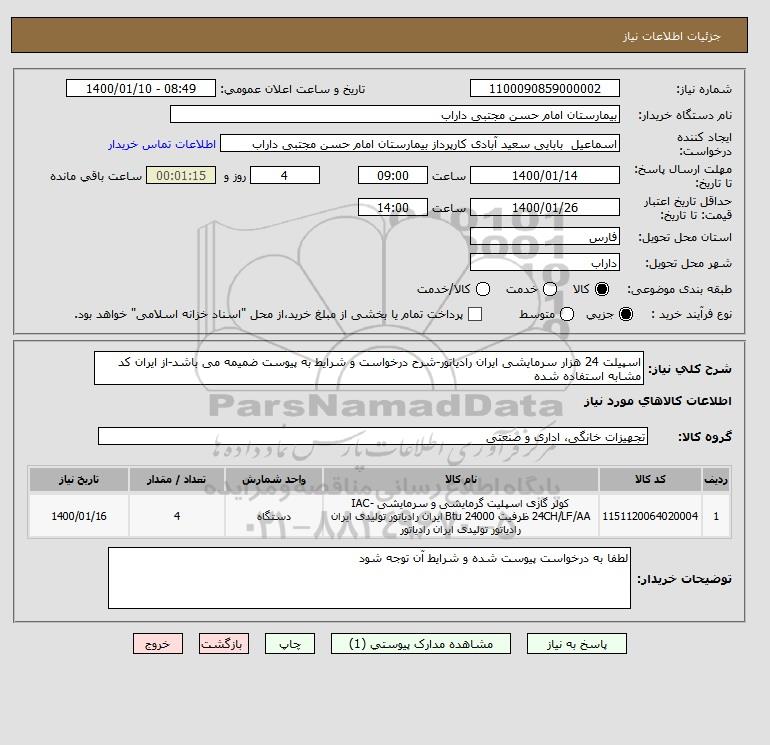This screenshot has width=770, height=745.
Task: Open مشاهده مدارک پیوستی (1) button
Action: point(421,643)
